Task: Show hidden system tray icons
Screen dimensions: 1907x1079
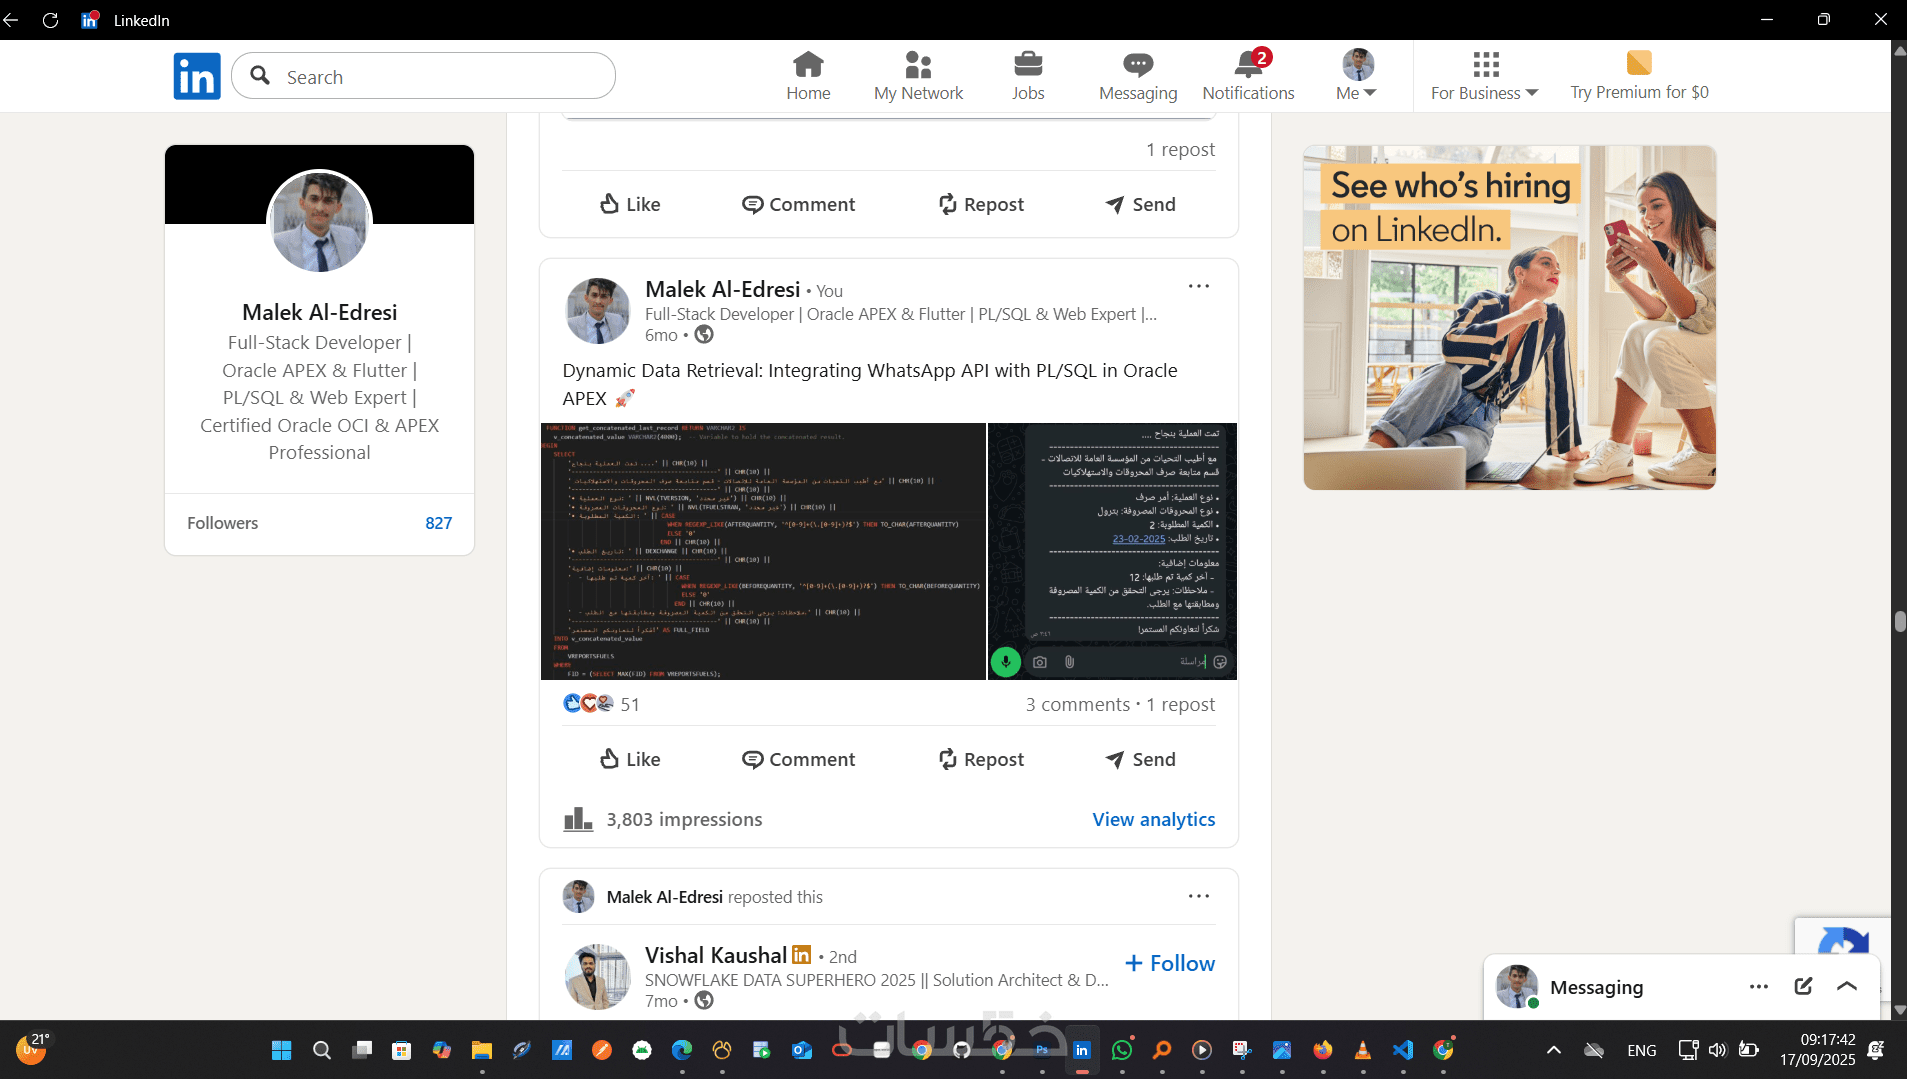Action: tap(1553, 1050)
